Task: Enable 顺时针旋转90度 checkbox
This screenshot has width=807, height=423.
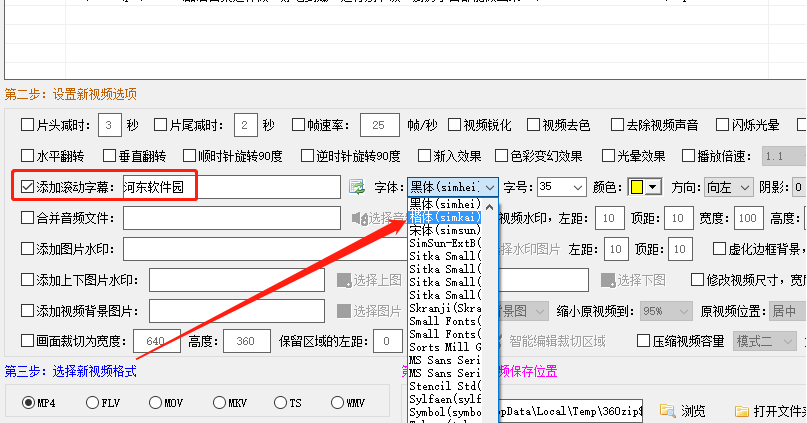Action: (189, 155)
